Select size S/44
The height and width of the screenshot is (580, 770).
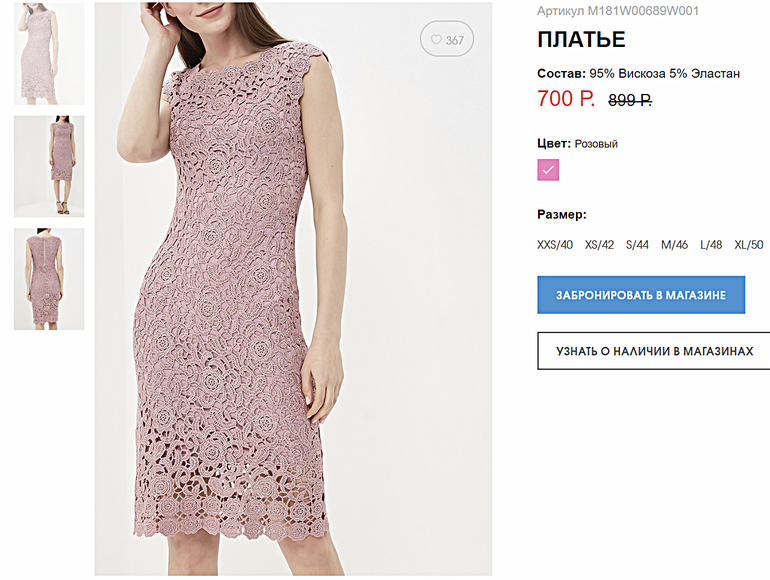tap(638, 245)
